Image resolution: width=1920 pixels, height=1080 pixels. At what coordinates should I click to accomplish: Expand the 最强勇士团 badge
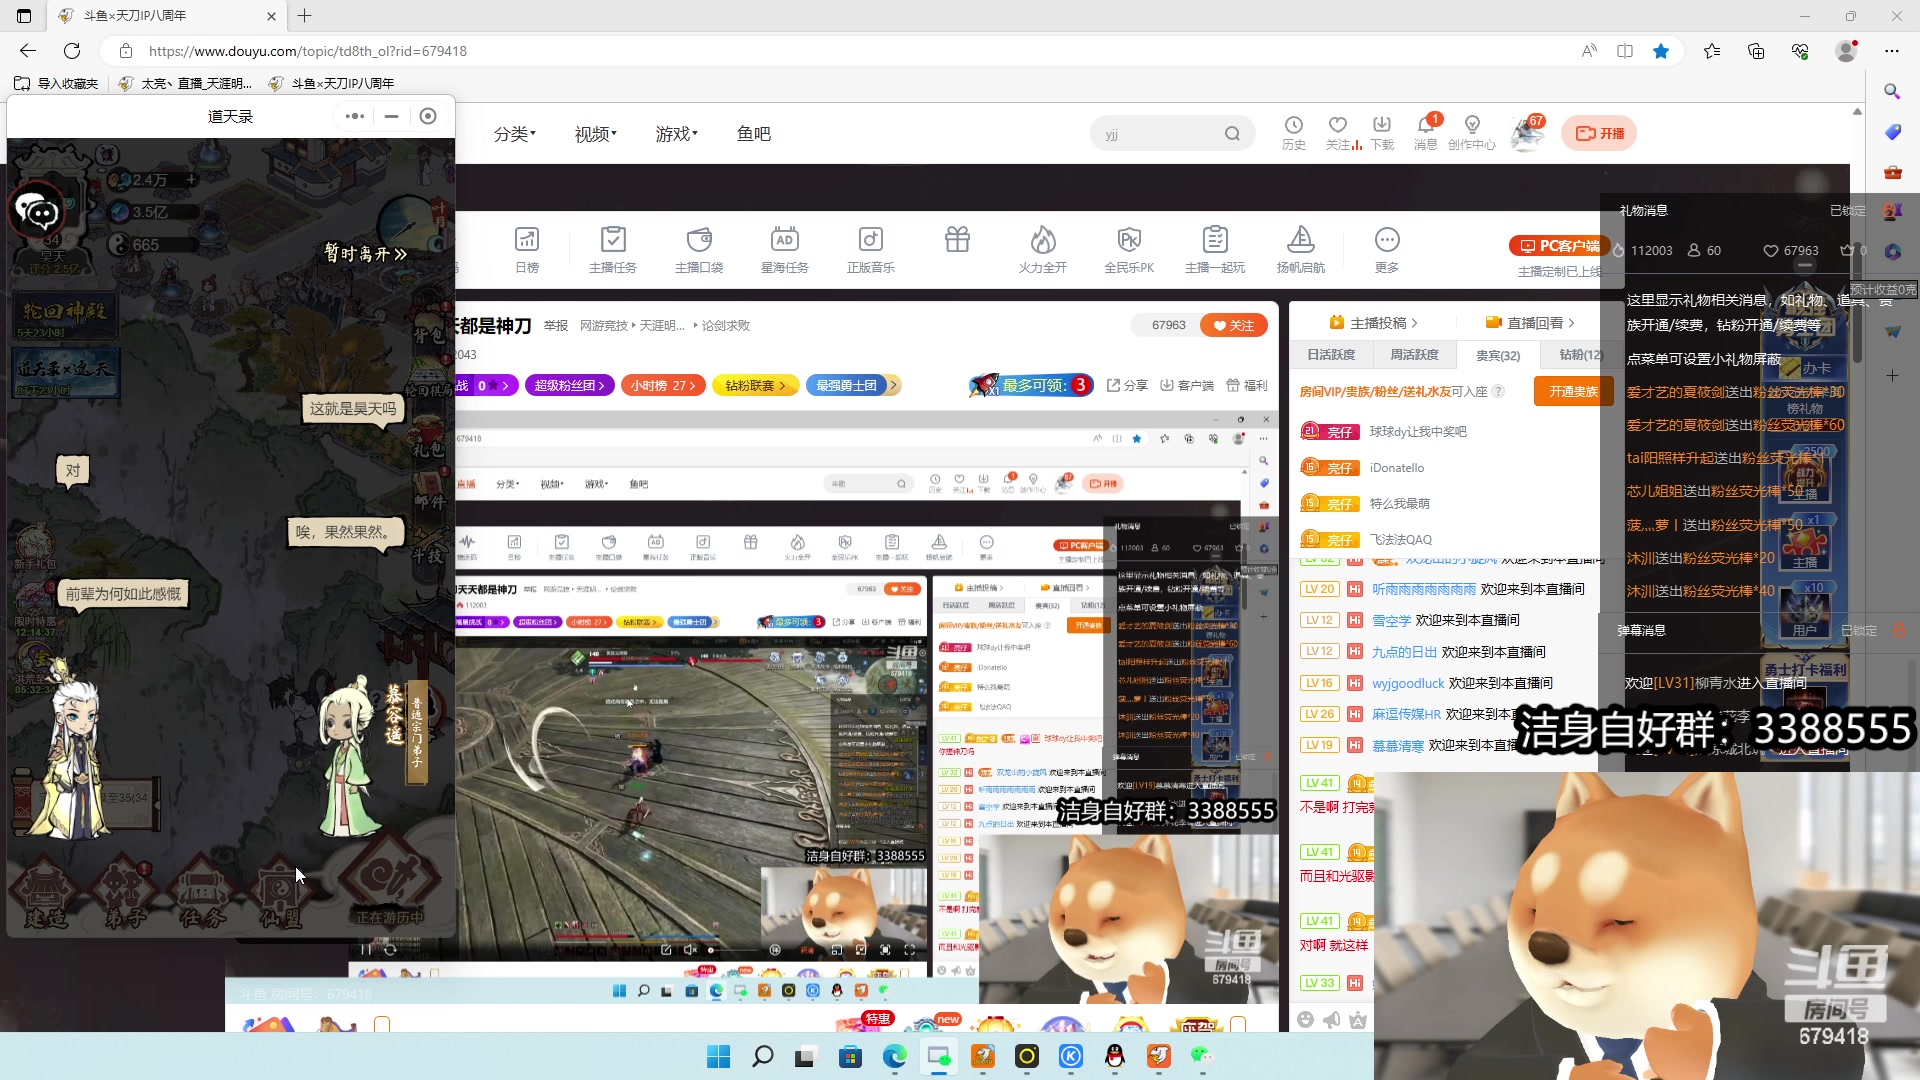tap(852, 385)
